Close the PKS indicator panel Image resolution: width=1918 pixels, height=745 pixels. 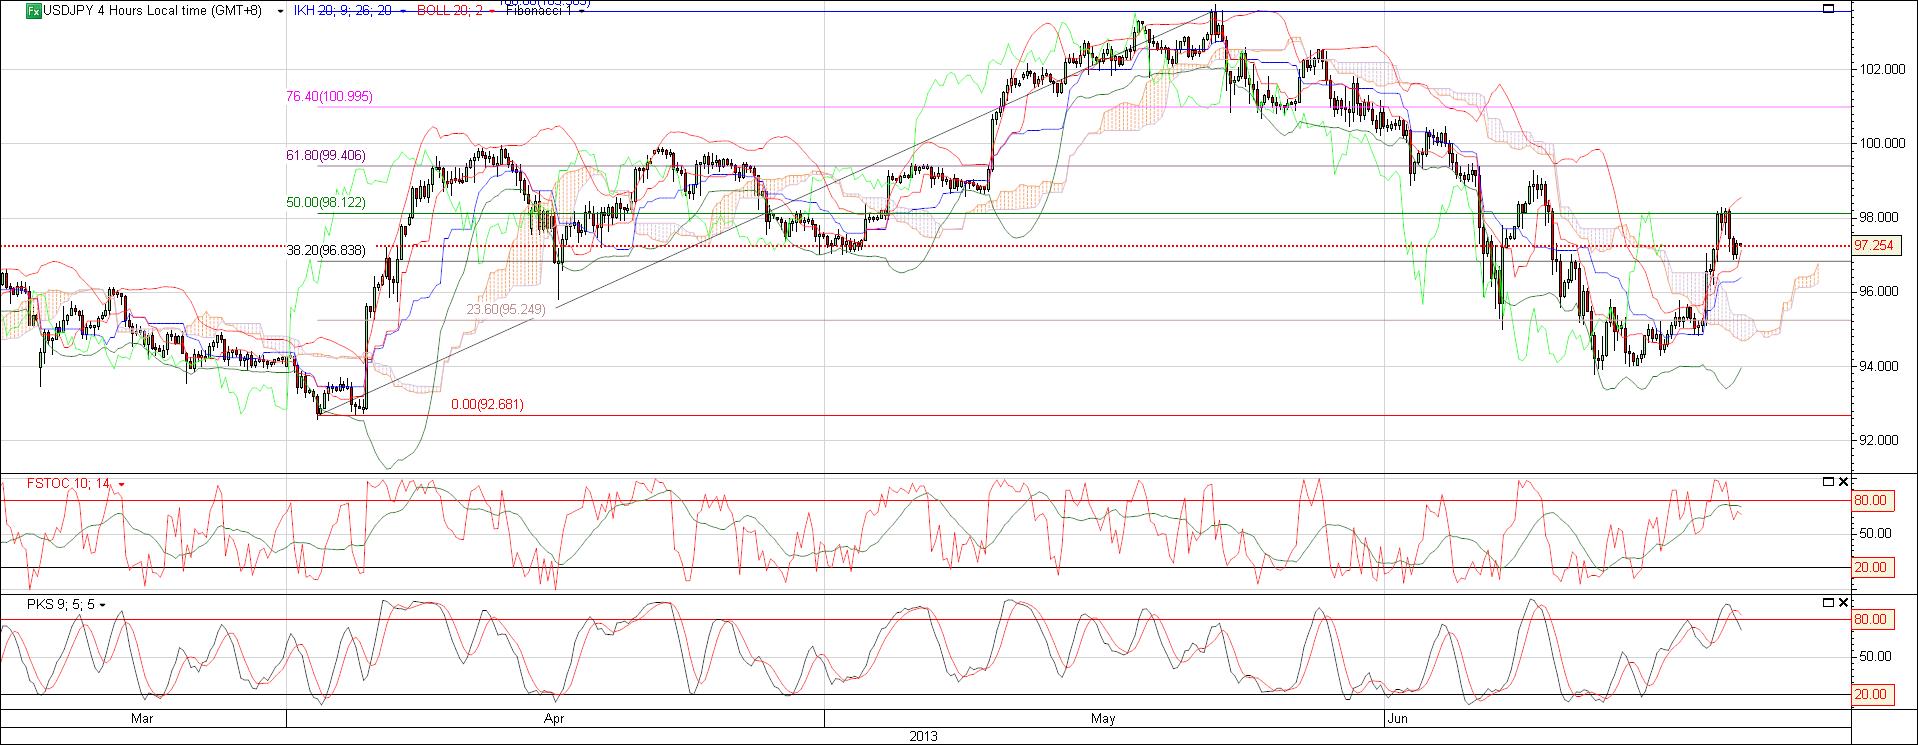point(1844,603)
